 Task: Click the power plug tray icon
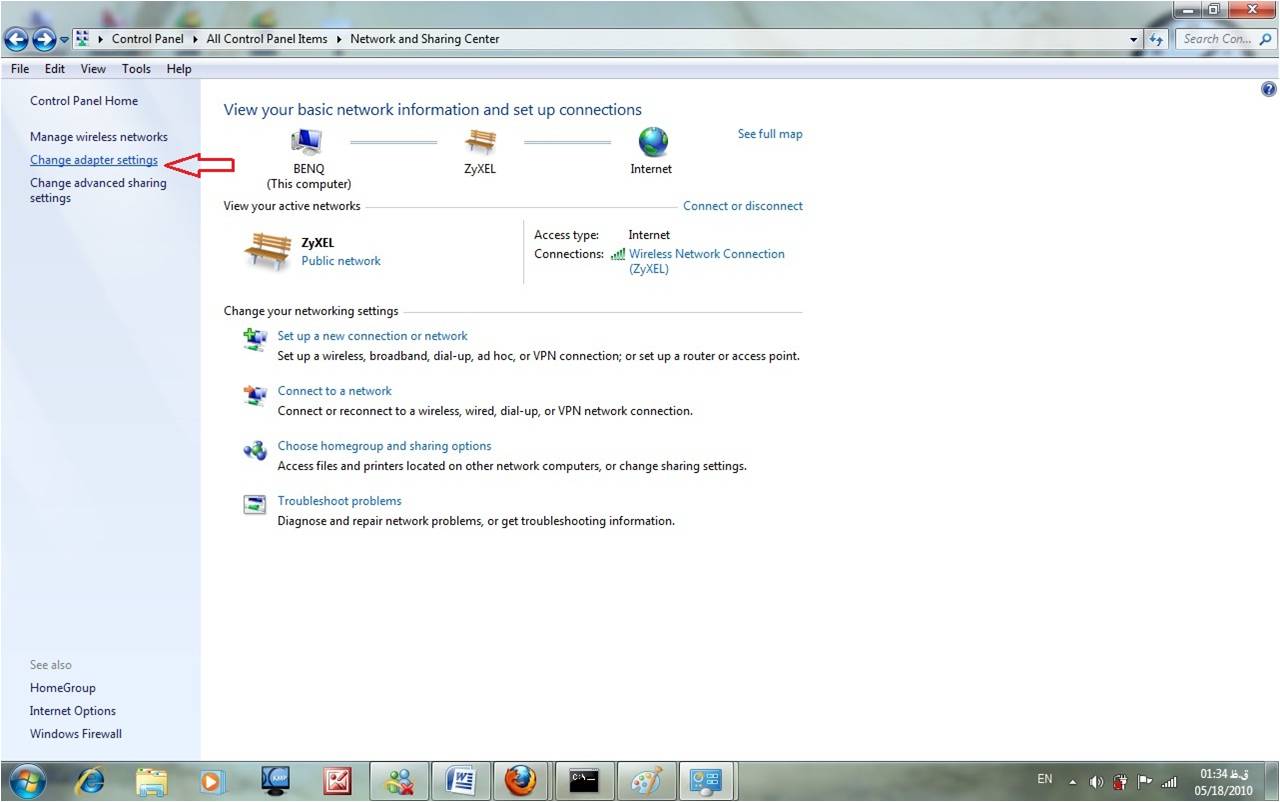pyautogui.click(x=1121, y=781)
